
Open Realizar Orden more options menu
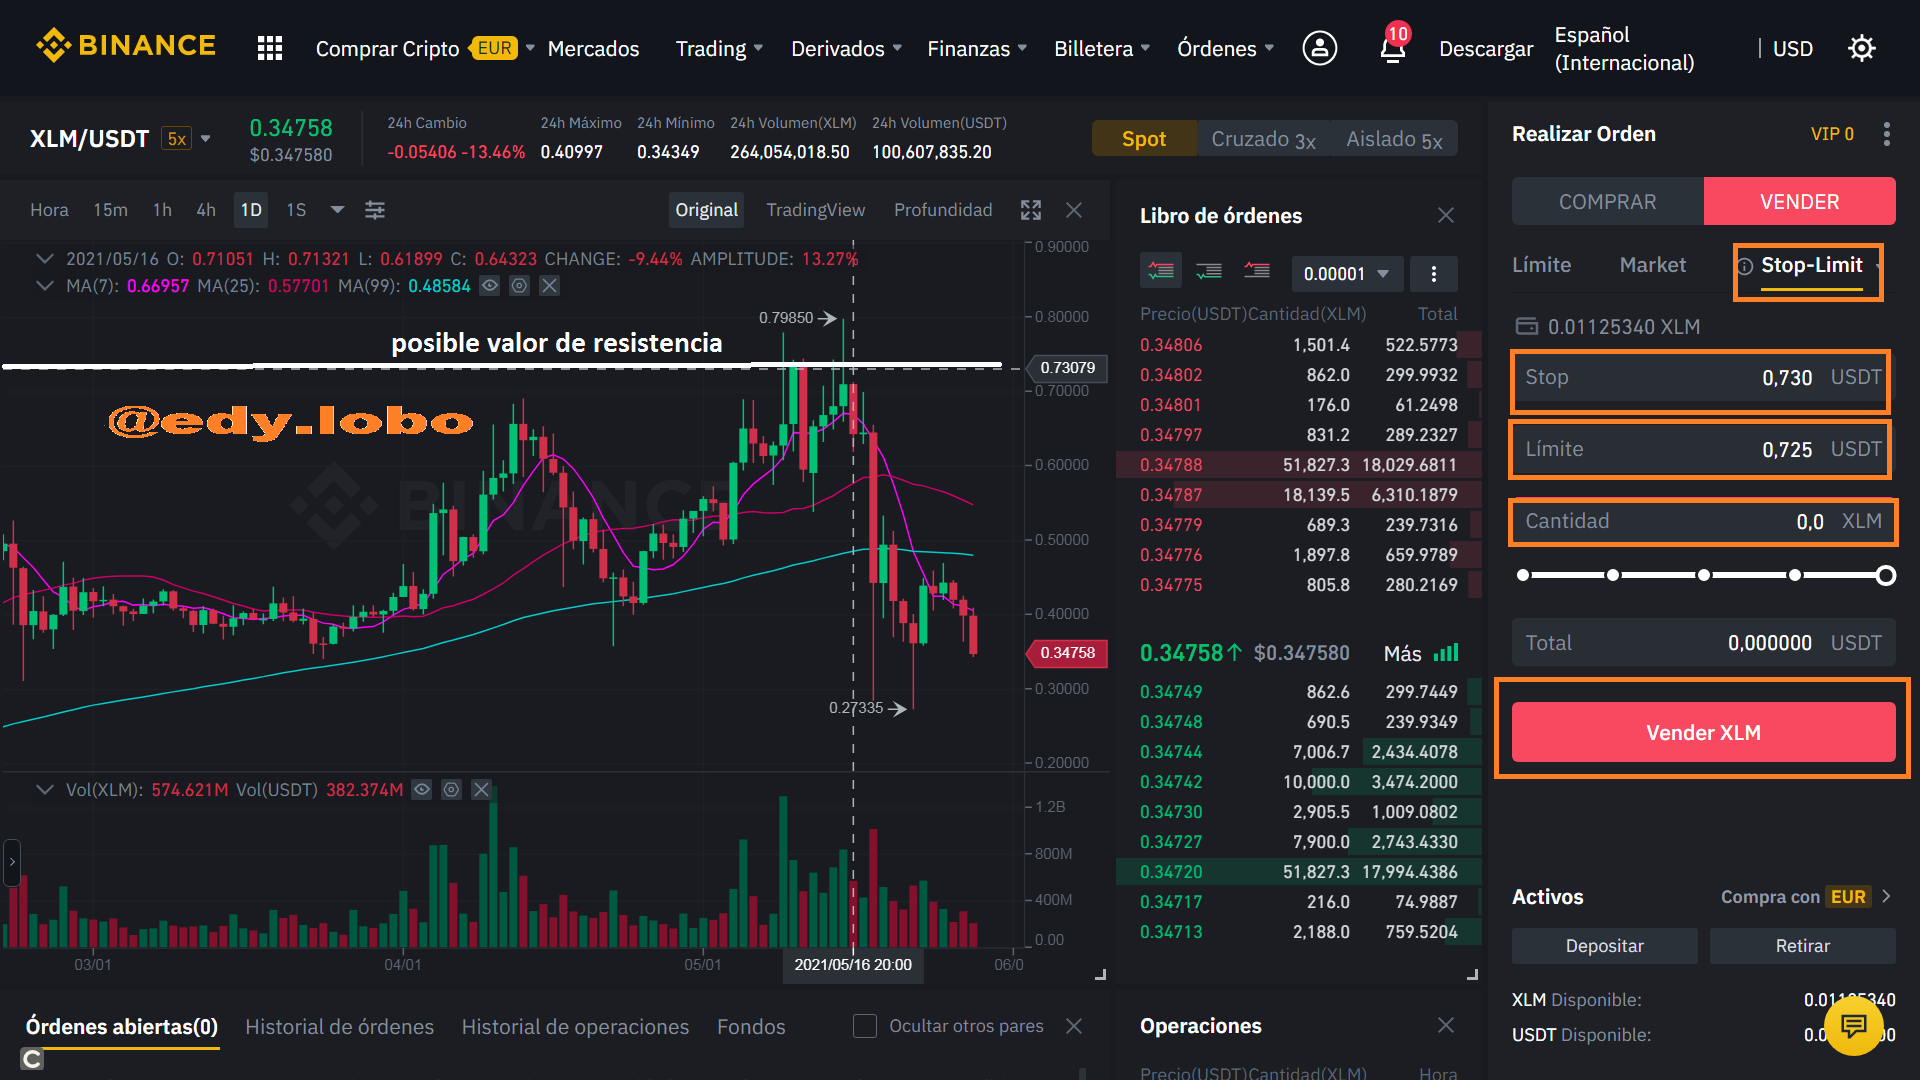1887,134
